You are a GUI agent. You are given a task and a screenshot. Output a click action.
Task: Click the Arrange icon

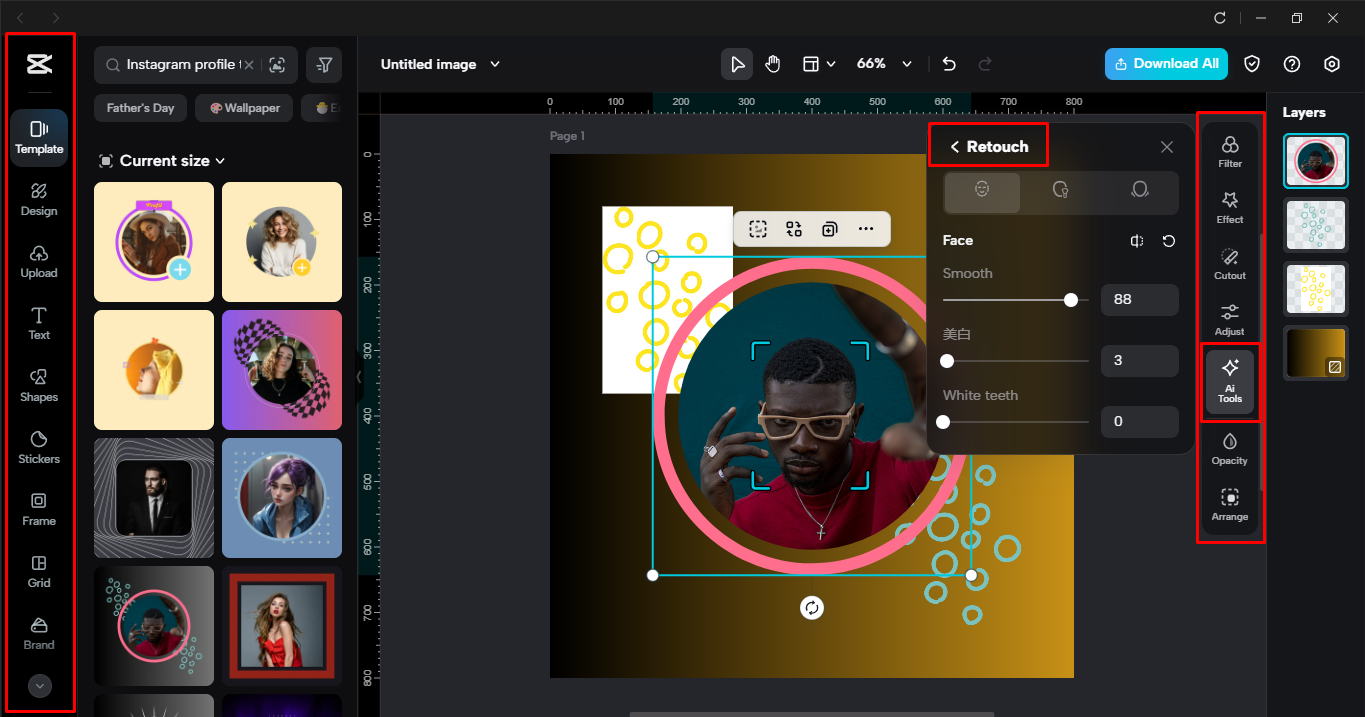(1230, 503)
